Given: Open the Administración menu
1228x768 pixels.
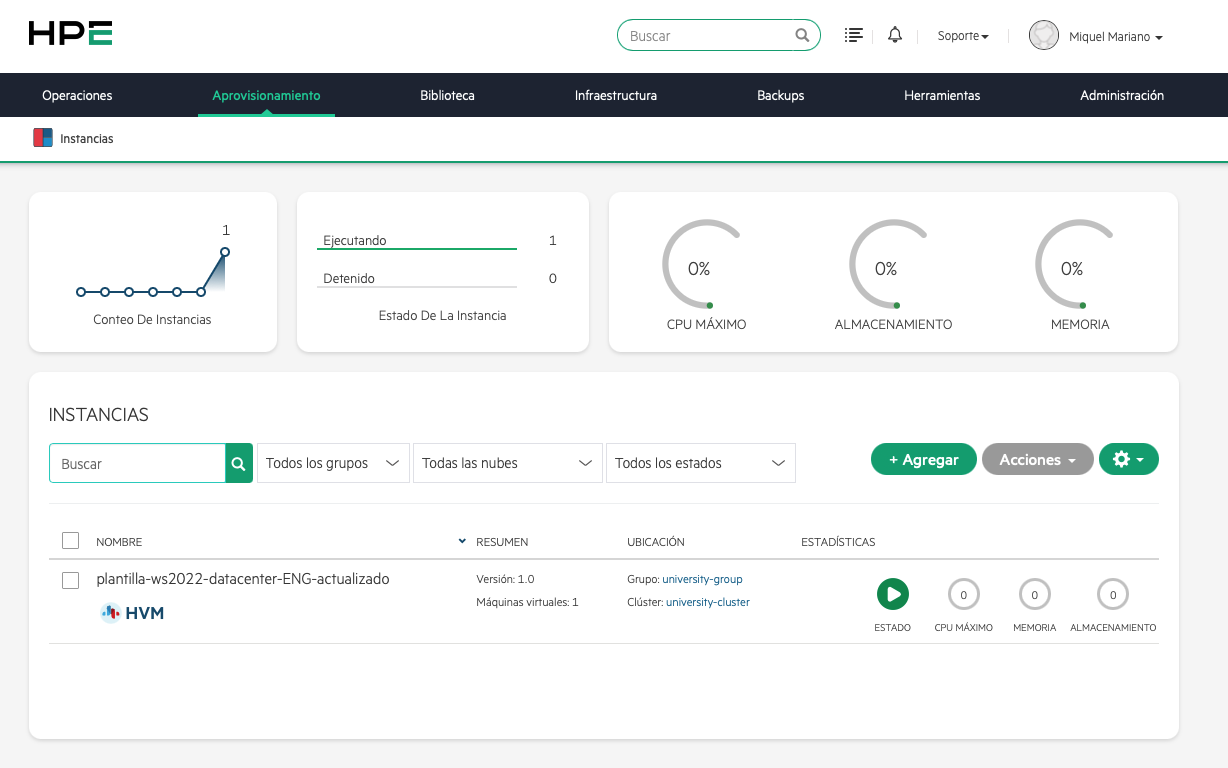Looking at the screenshot, I should (x=1122, y=96).
